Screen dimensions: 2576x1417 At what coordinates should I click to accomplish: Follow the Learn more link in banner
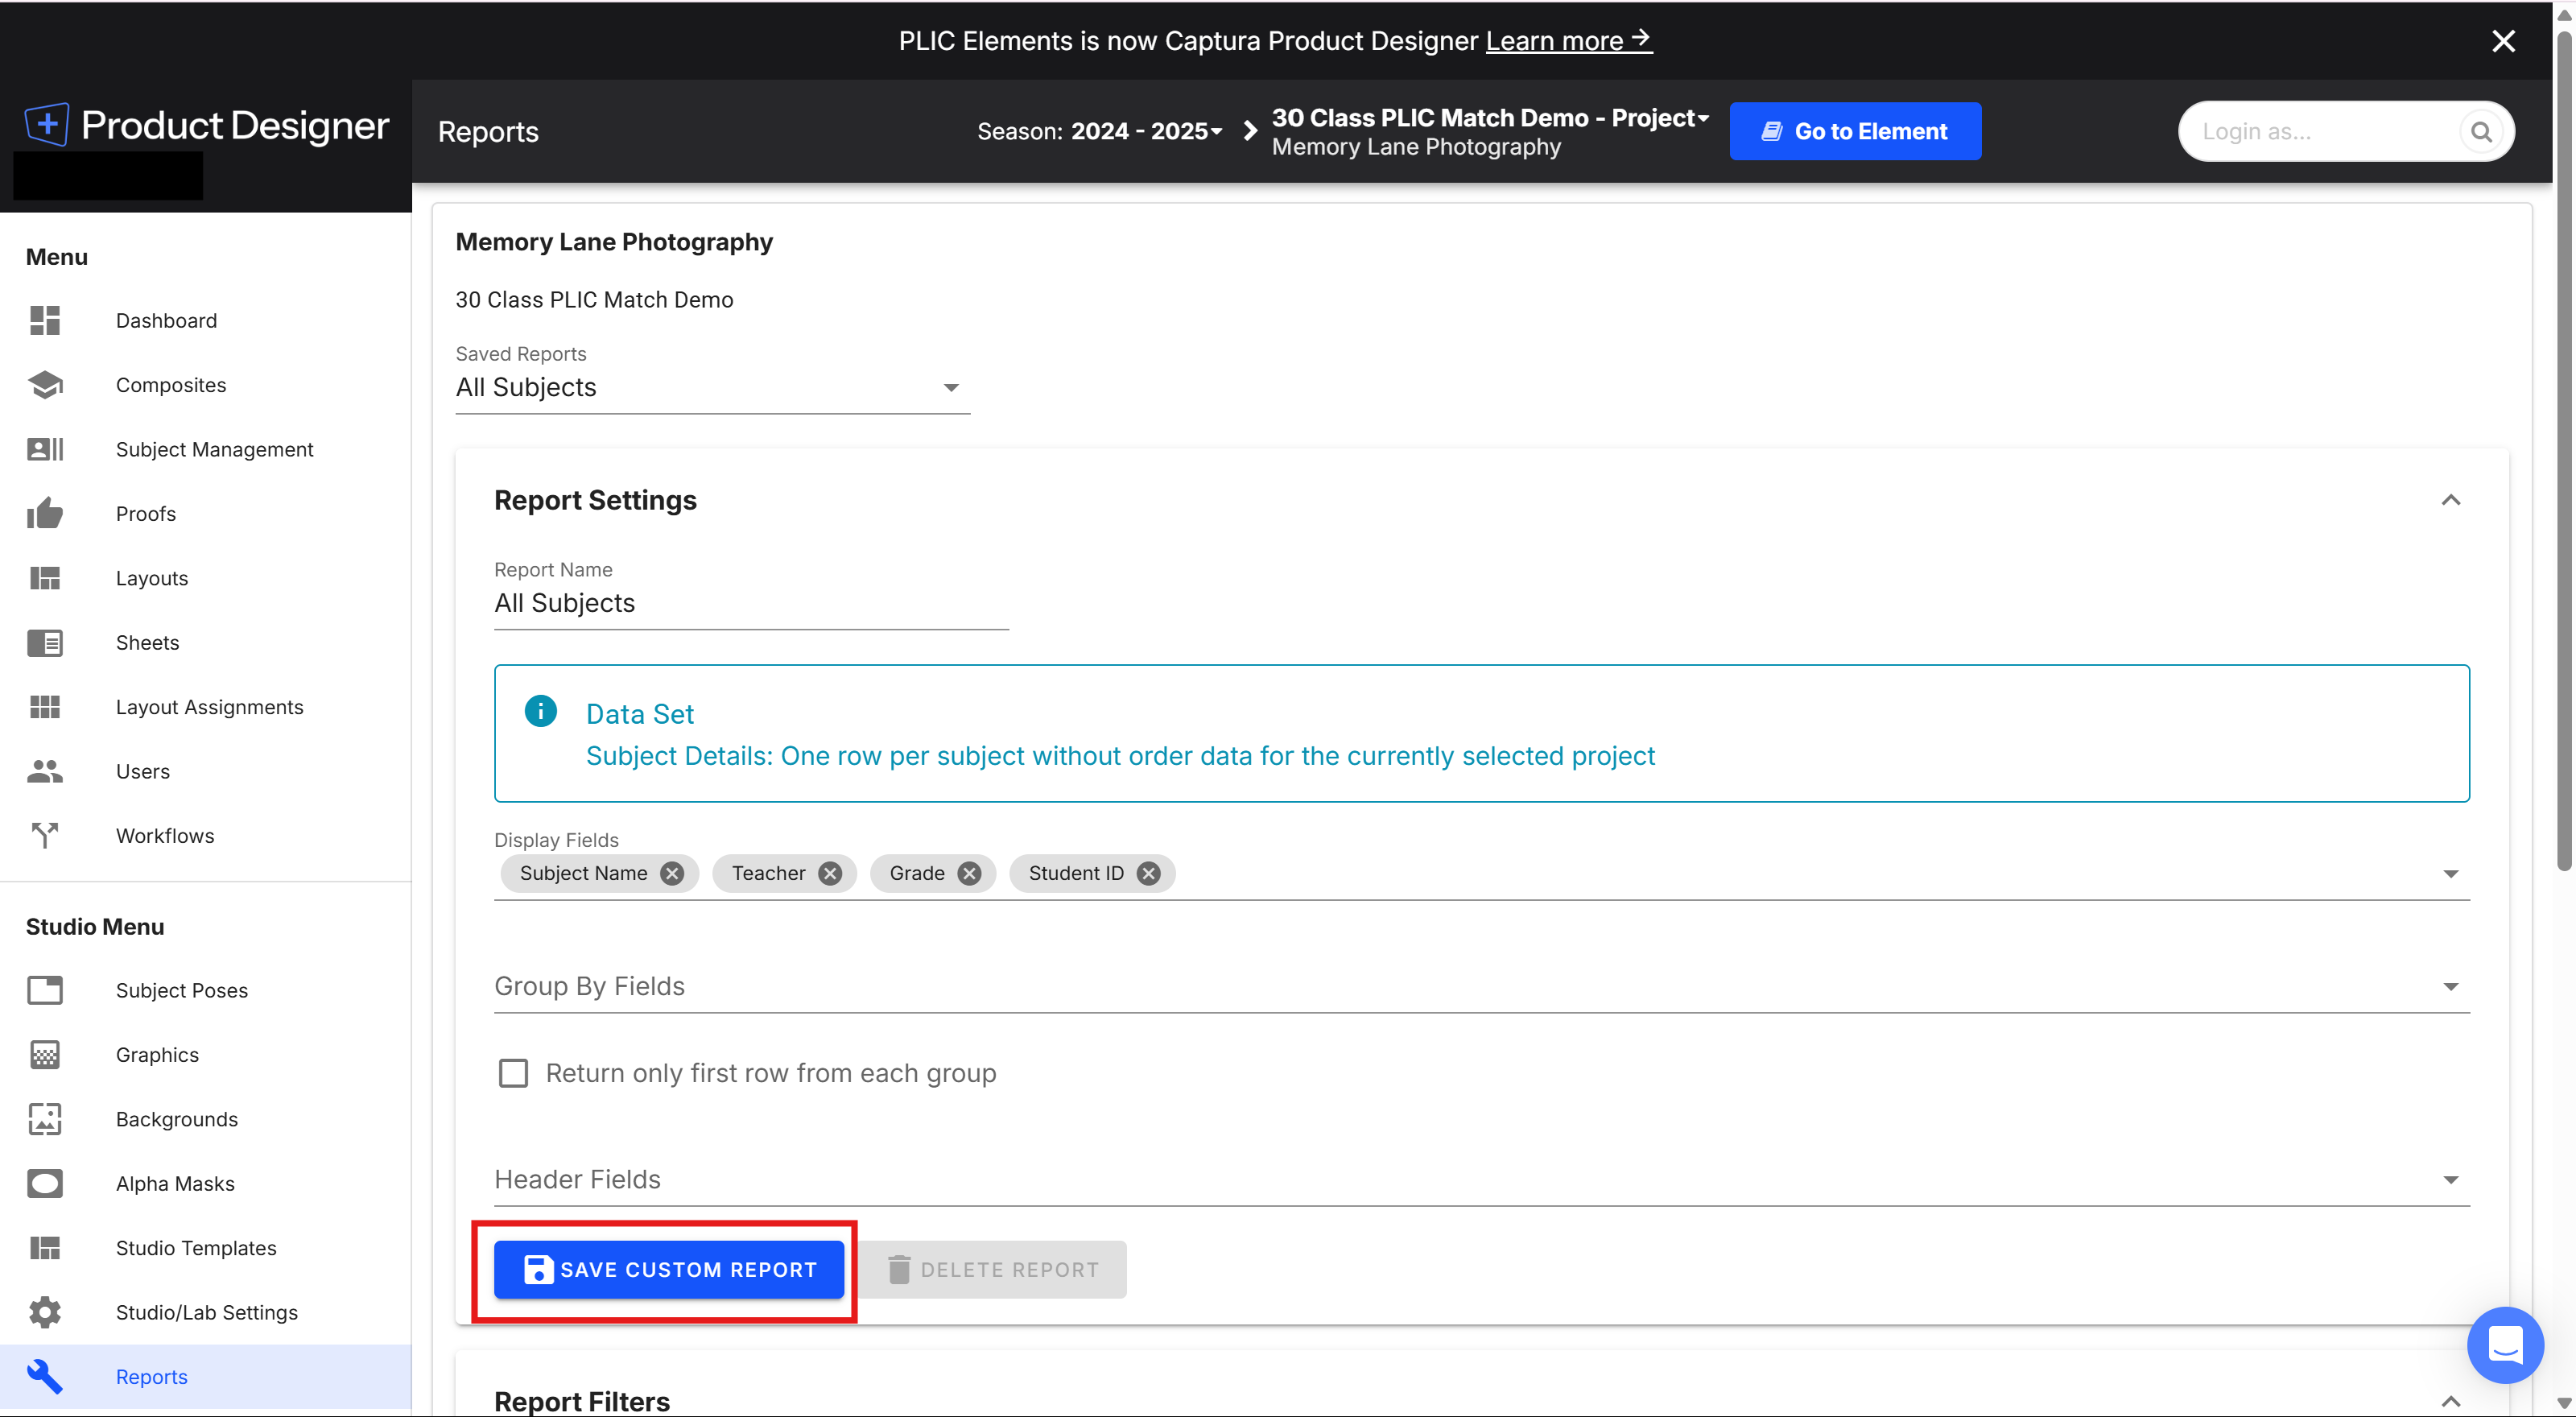pyautogui.click(x=1569, y=41)
